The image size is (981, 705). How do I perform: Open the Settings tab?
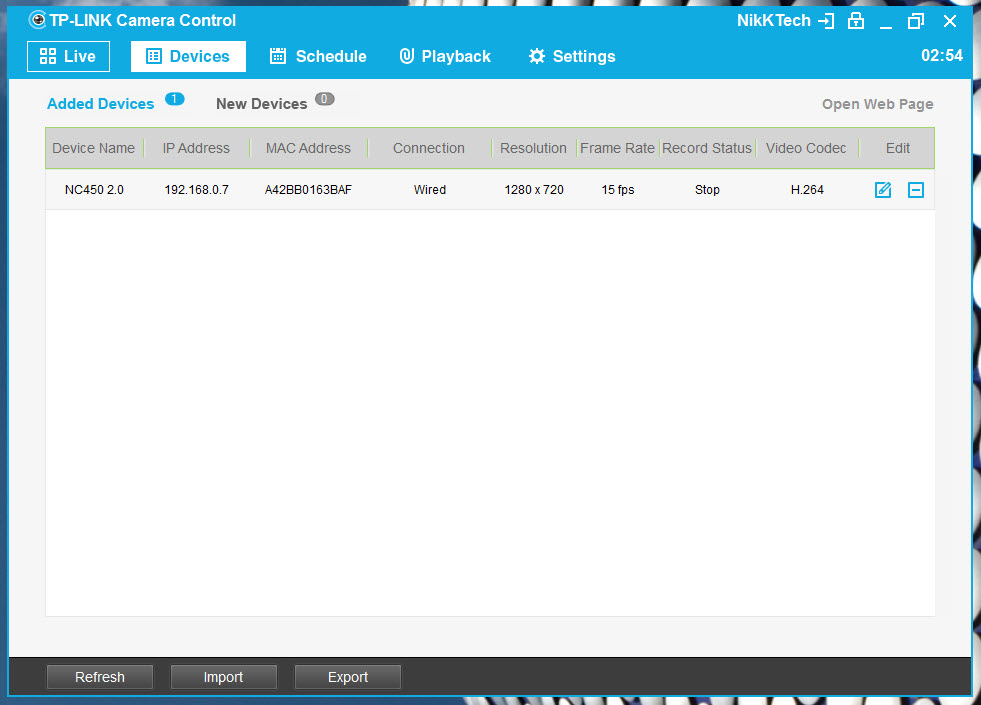click(572, 56)
